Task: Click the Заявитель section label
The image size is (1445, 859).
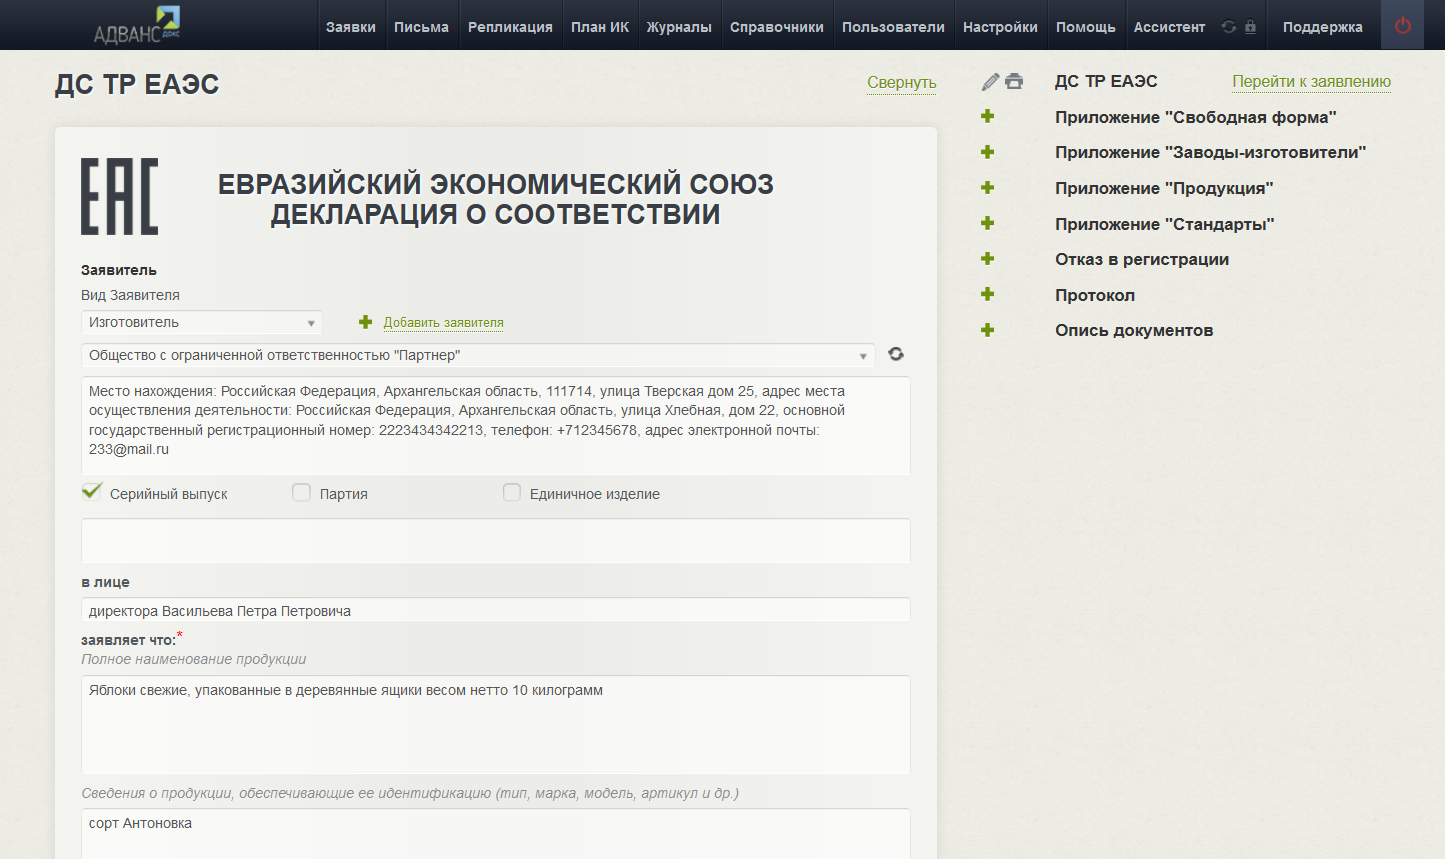Action: [x=119, y=270]
